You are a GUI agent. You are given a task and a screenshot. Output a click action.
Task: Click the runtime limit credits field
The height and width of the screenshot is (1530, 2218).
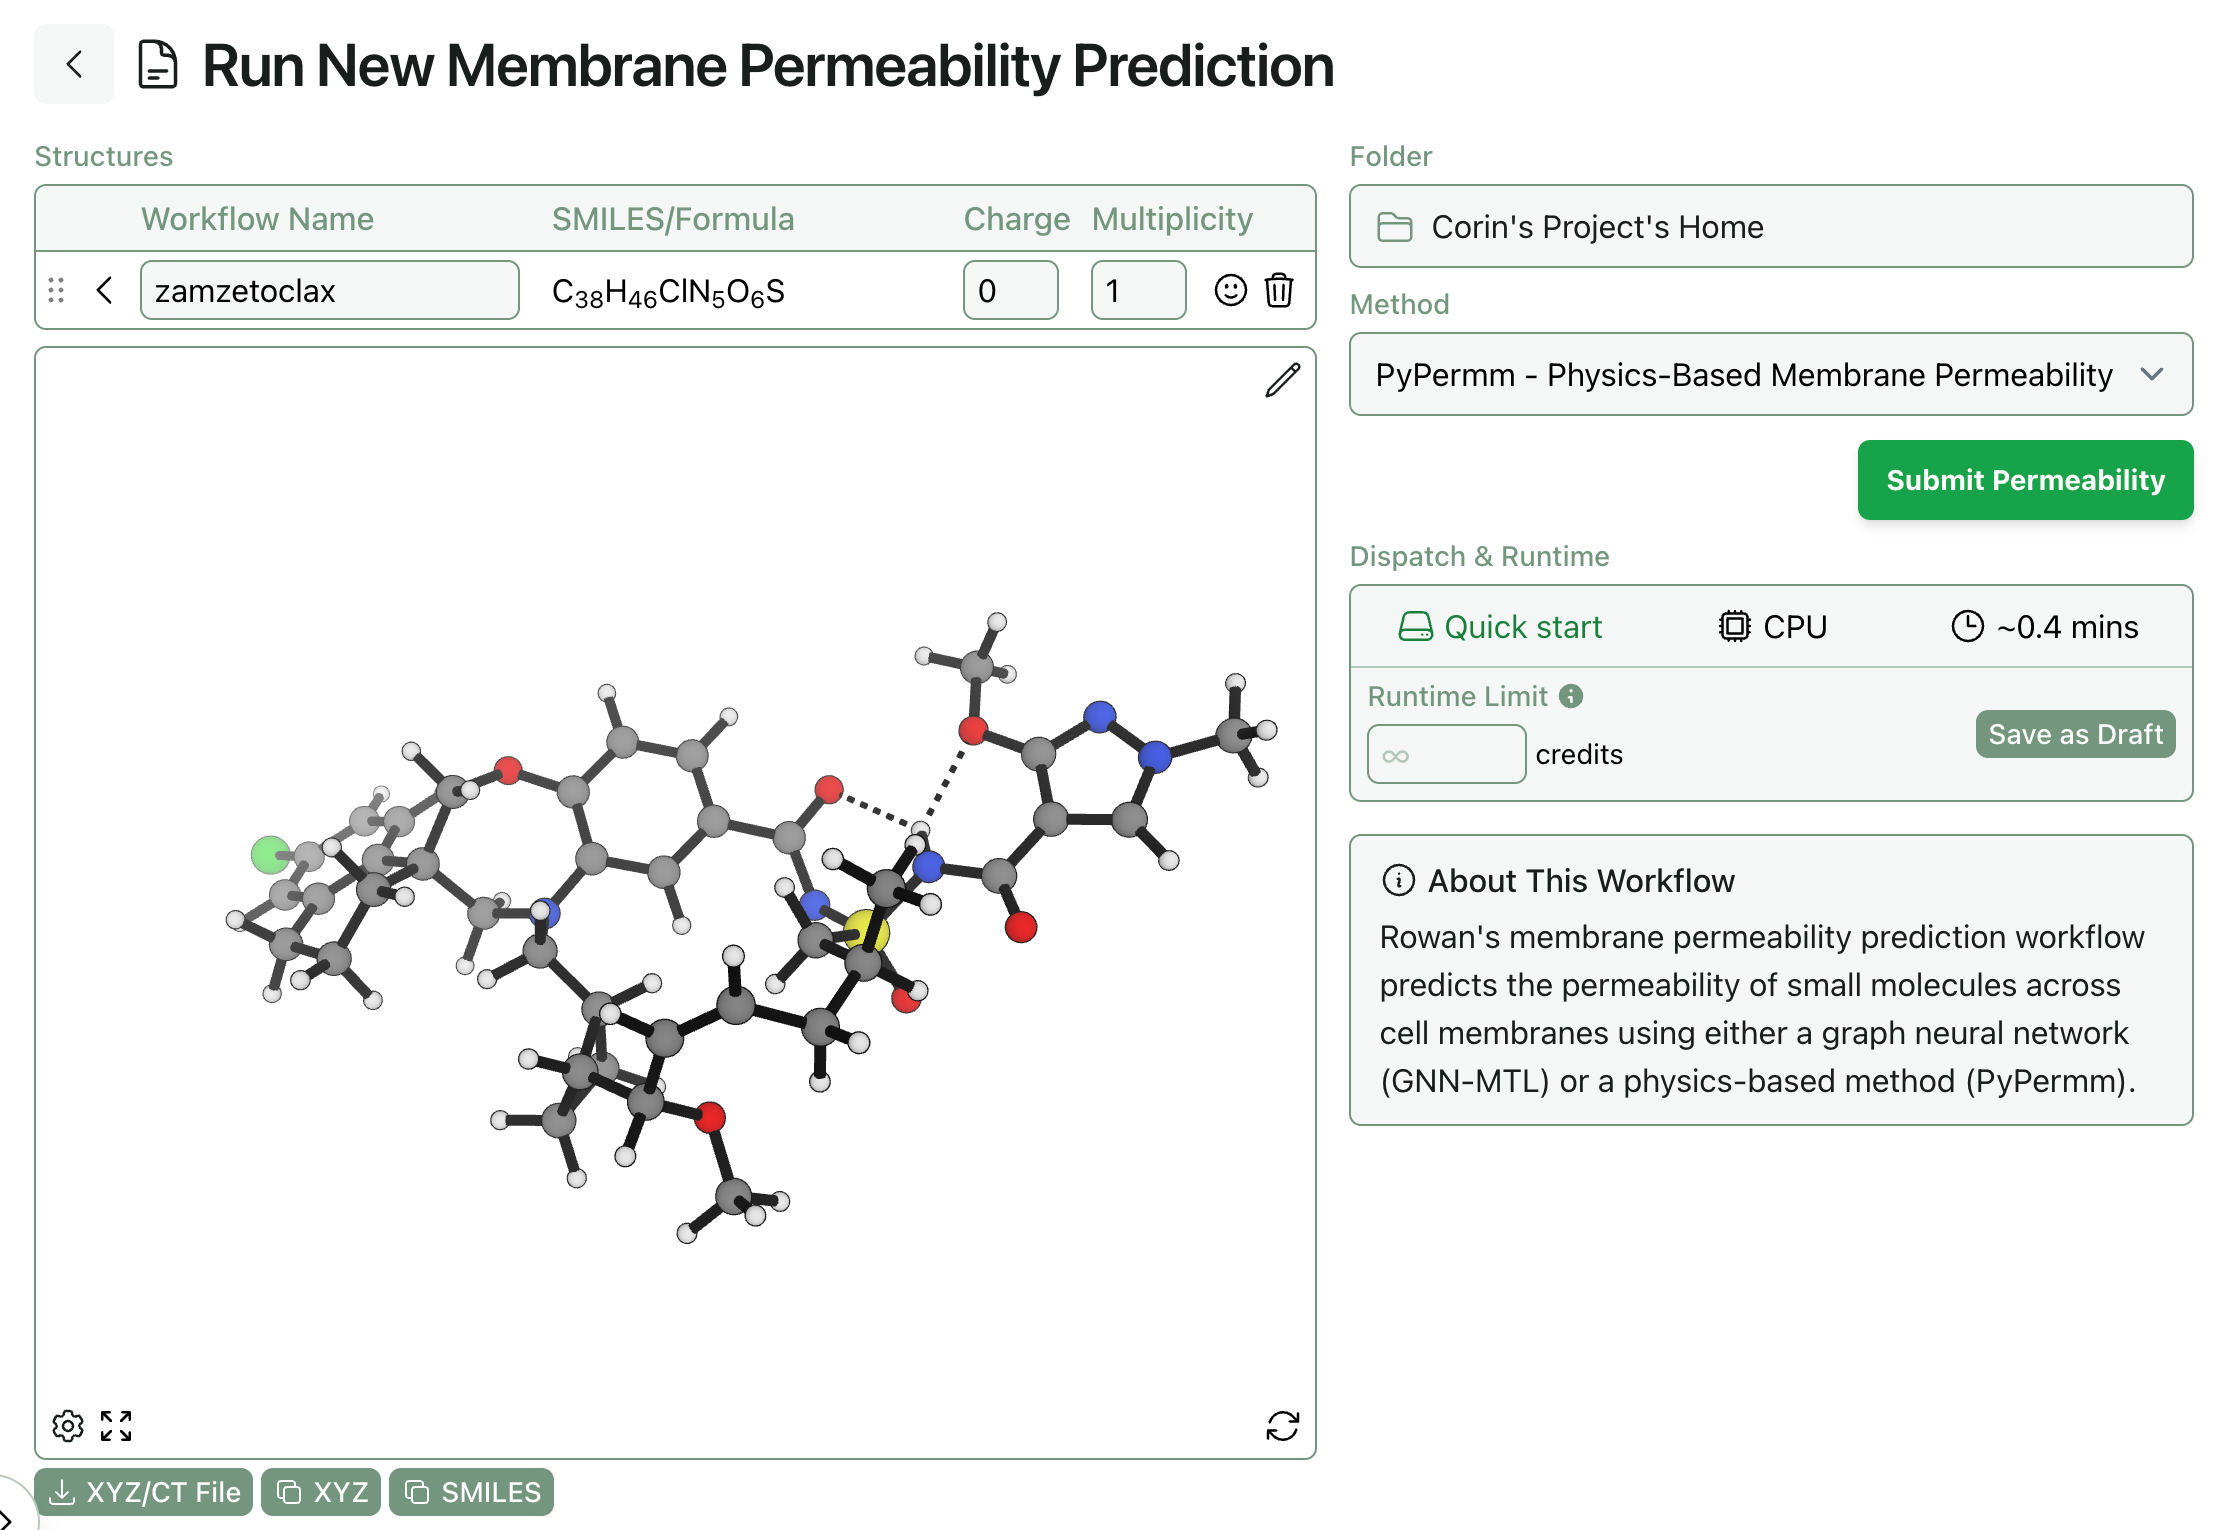1446,755
